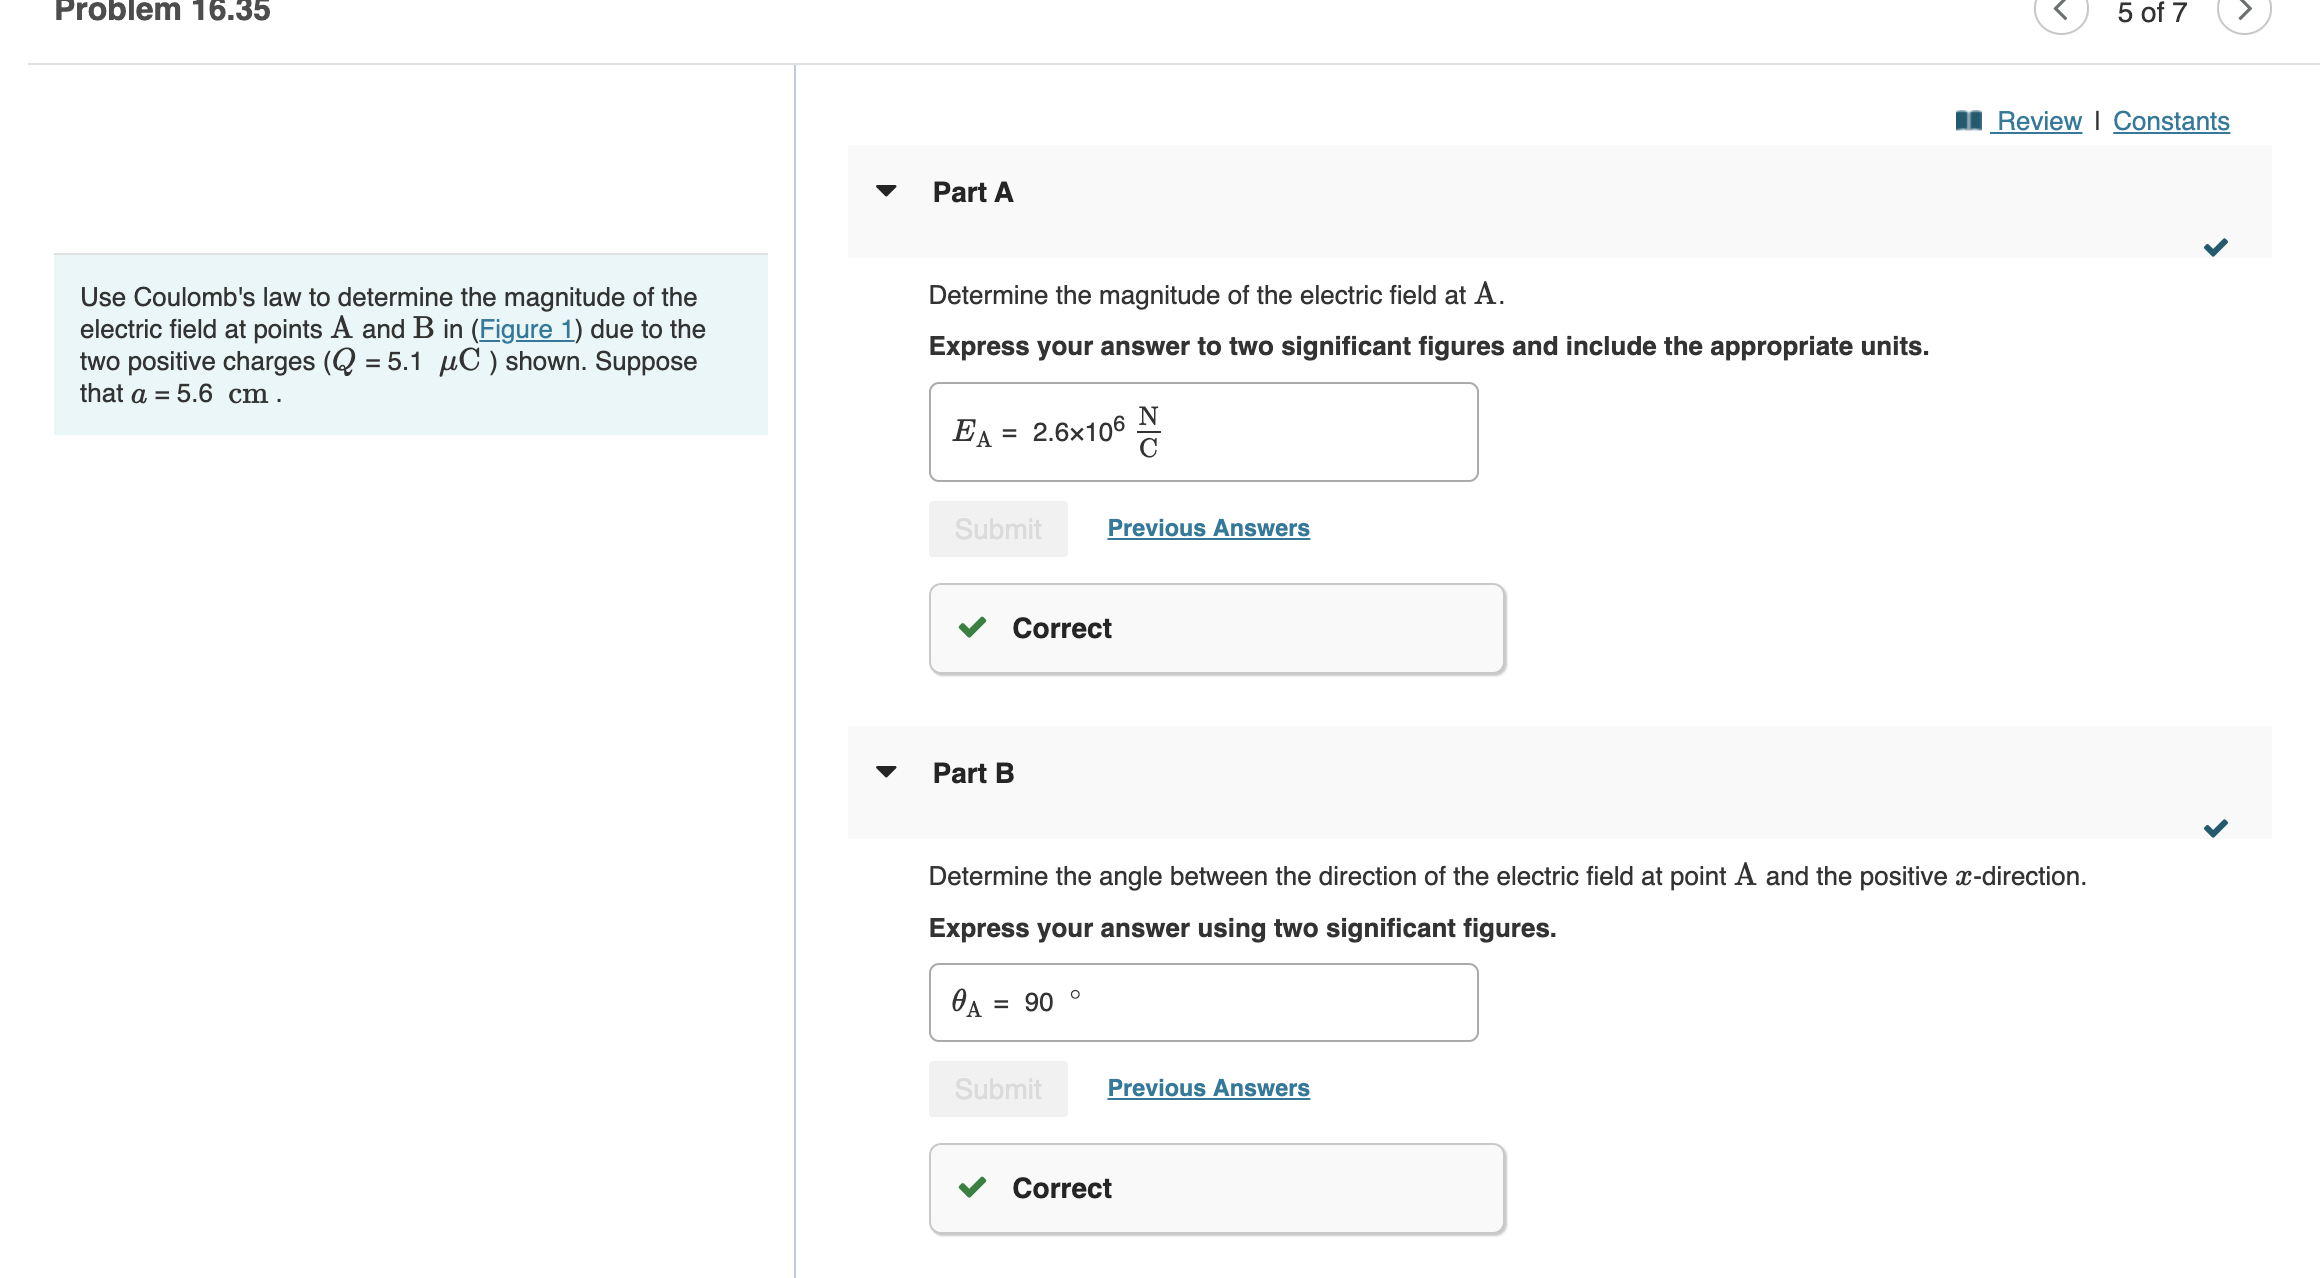Click the Part A completion checkmark
2320x1278 pixels.
(x=2215, y=247)
